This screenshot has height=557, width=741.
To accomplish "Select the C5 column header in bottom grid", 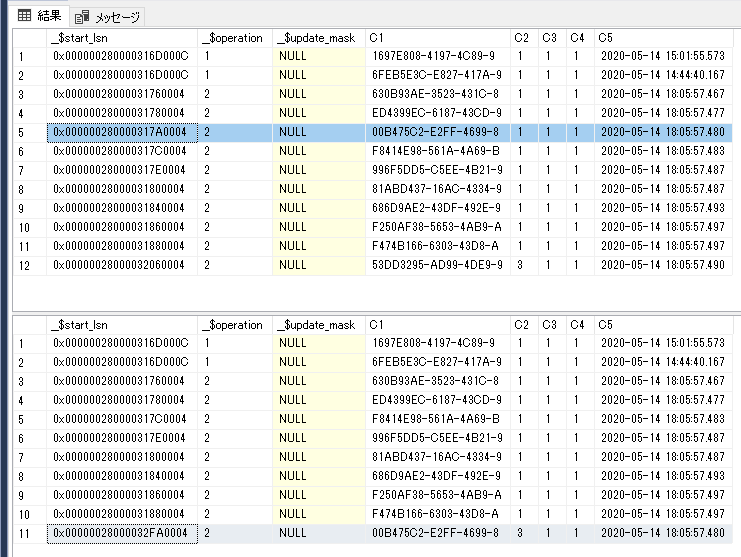I will 663,325.
